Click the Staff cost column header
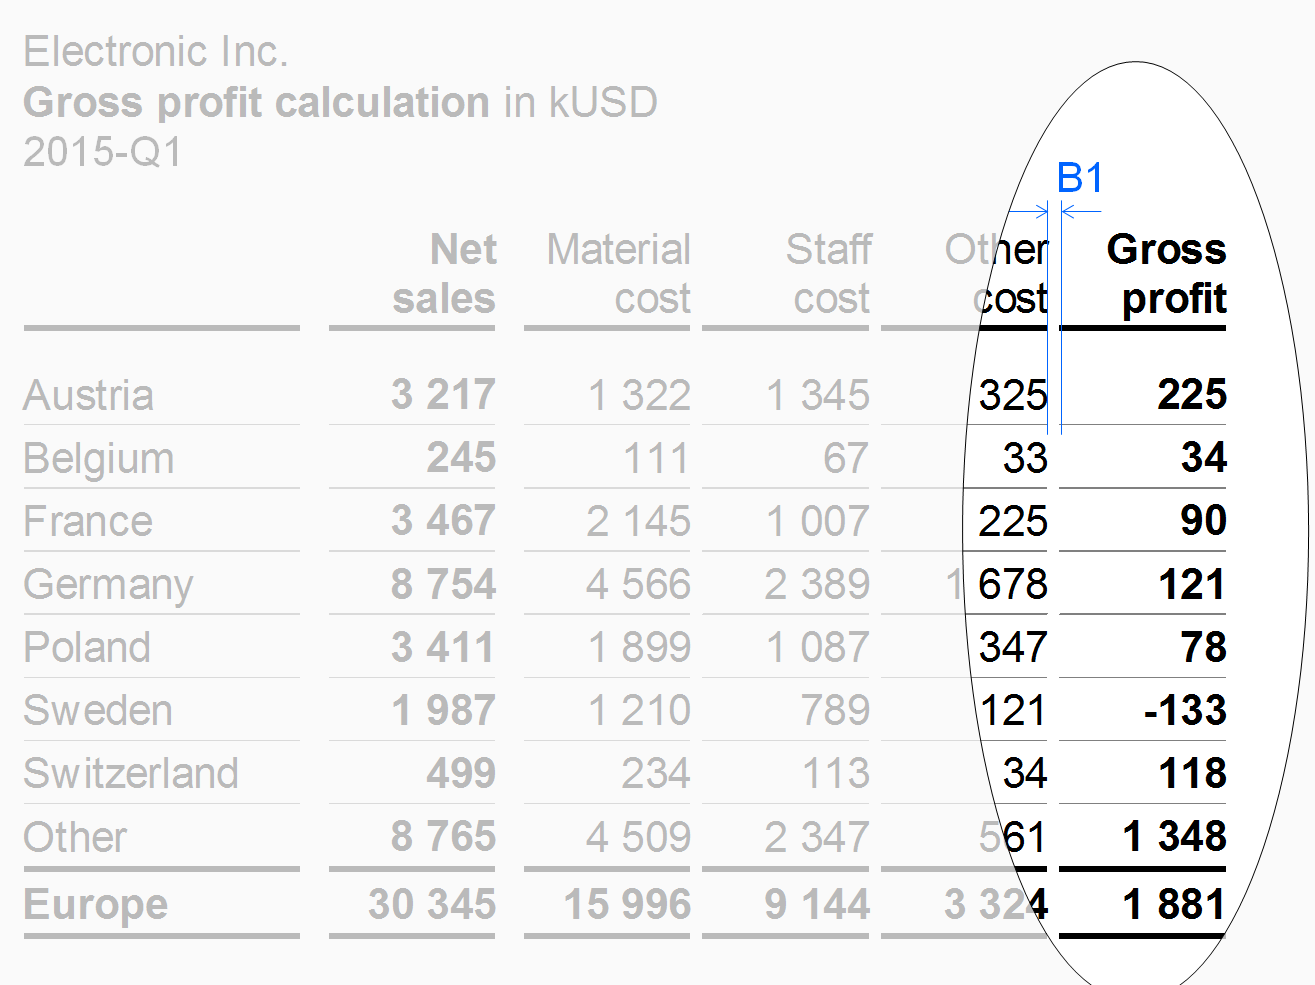This screenshot has height=985, width=1315. (828, 274)
